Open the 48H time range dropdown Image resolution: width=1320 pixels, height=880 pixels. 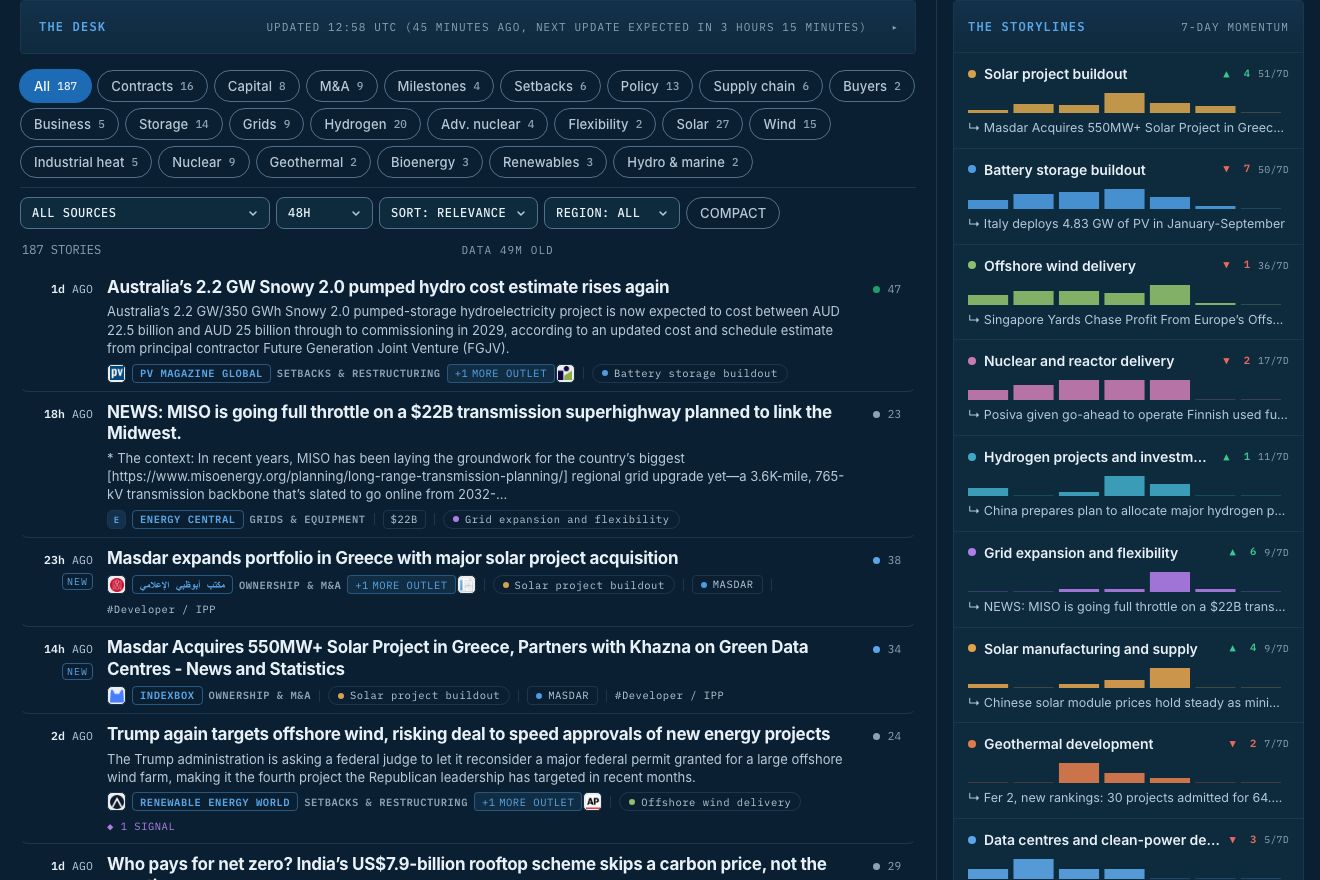tap(324, 213)
